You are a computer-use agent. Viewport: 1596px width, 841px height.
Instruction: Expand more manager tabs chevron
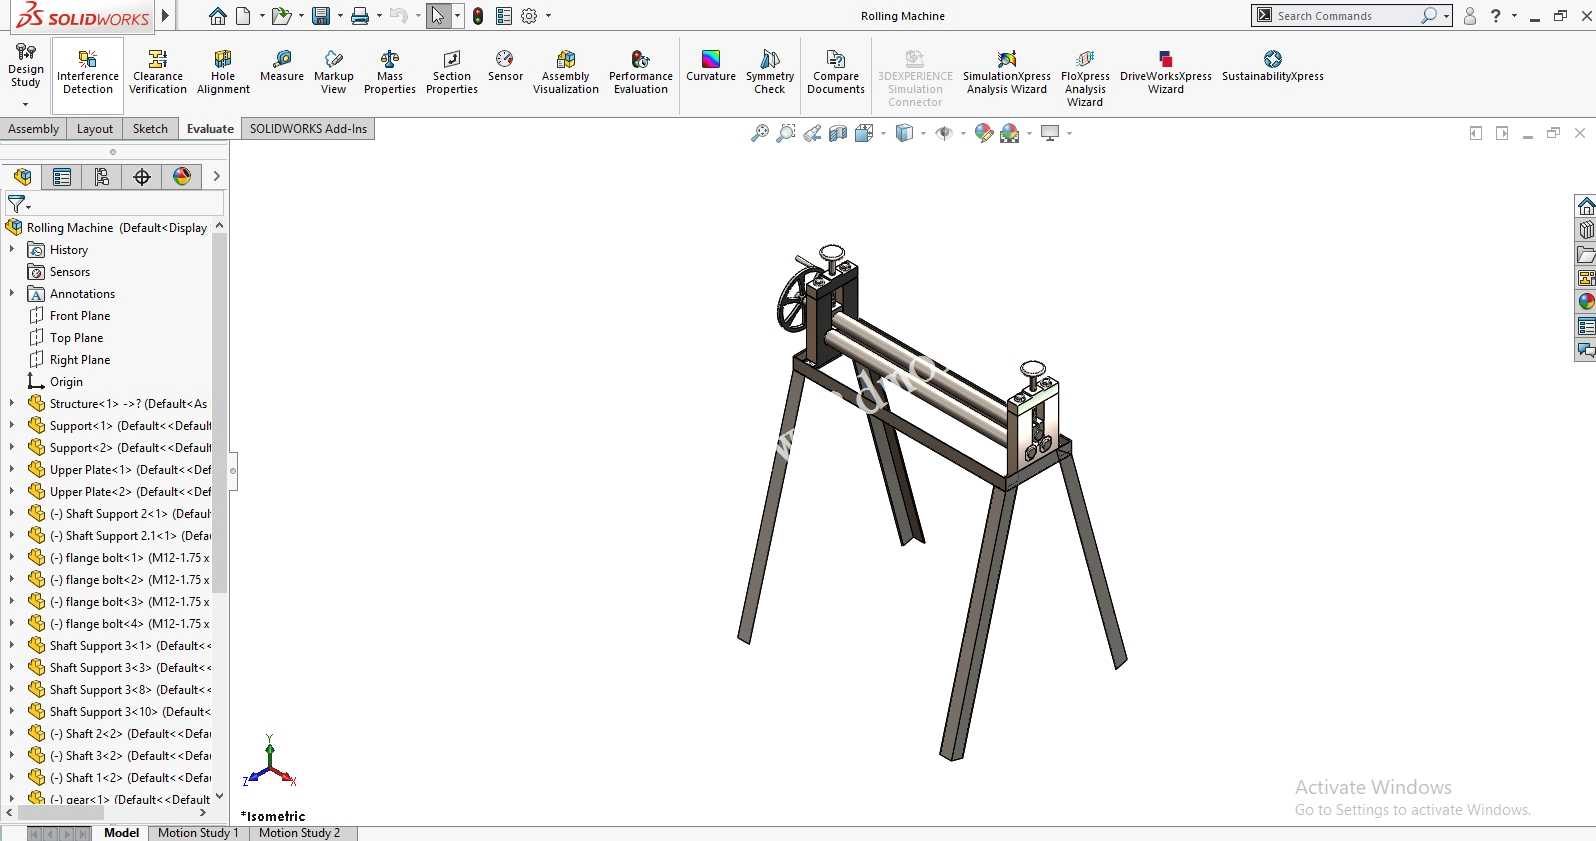216,177
